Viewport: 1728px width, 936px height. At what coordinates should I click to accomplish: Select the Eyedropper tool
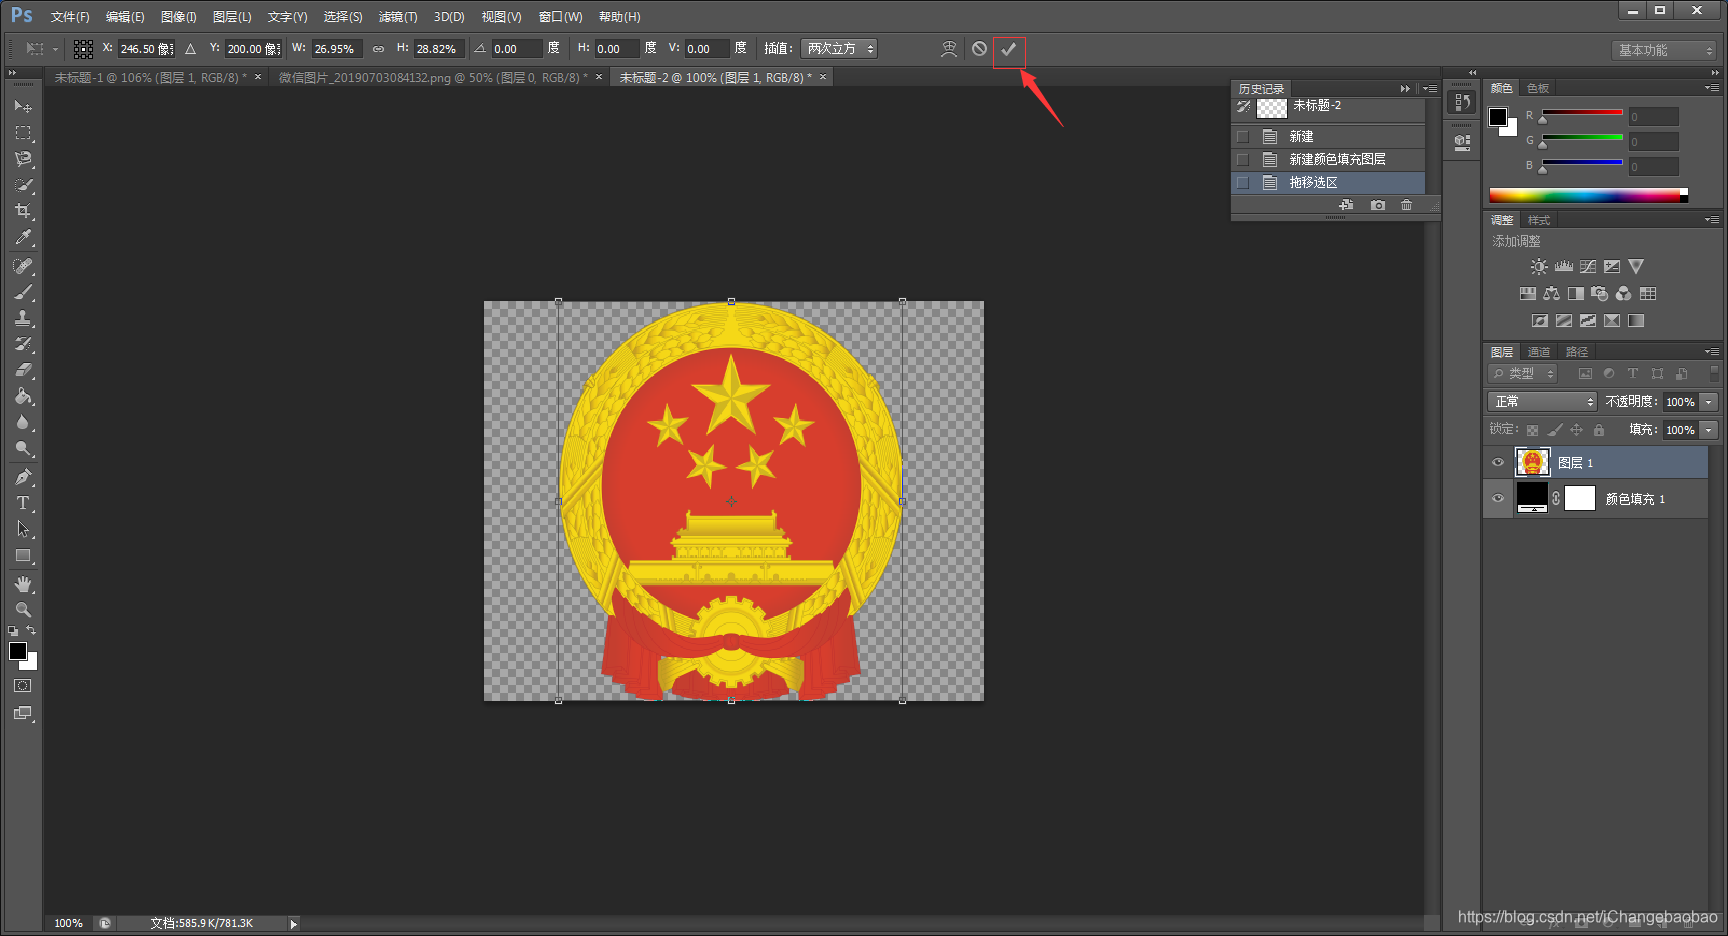point(23,237)
